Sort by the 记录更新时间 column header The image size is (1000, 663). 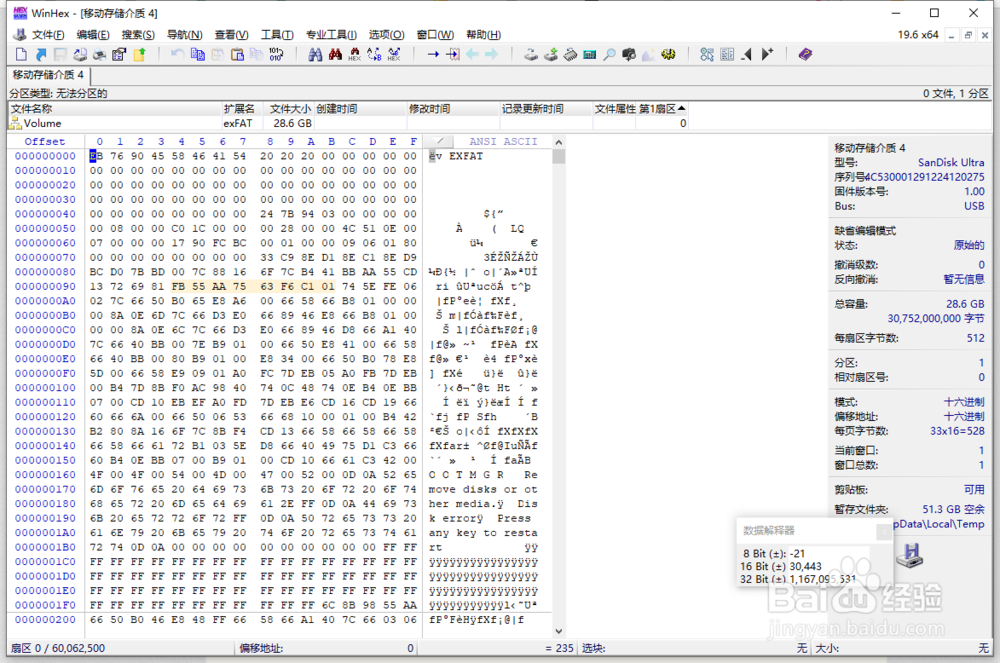point(546,109)
